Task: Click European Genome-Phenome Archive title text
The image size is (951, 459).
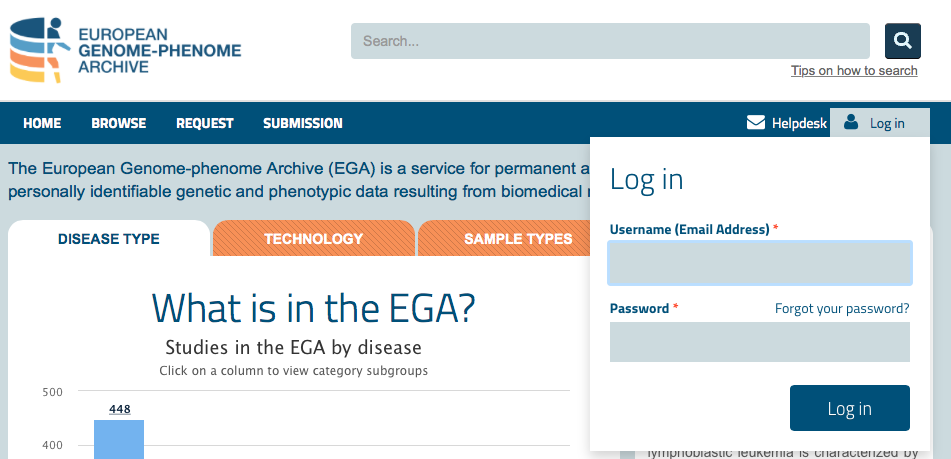Action: pos(159,49)
